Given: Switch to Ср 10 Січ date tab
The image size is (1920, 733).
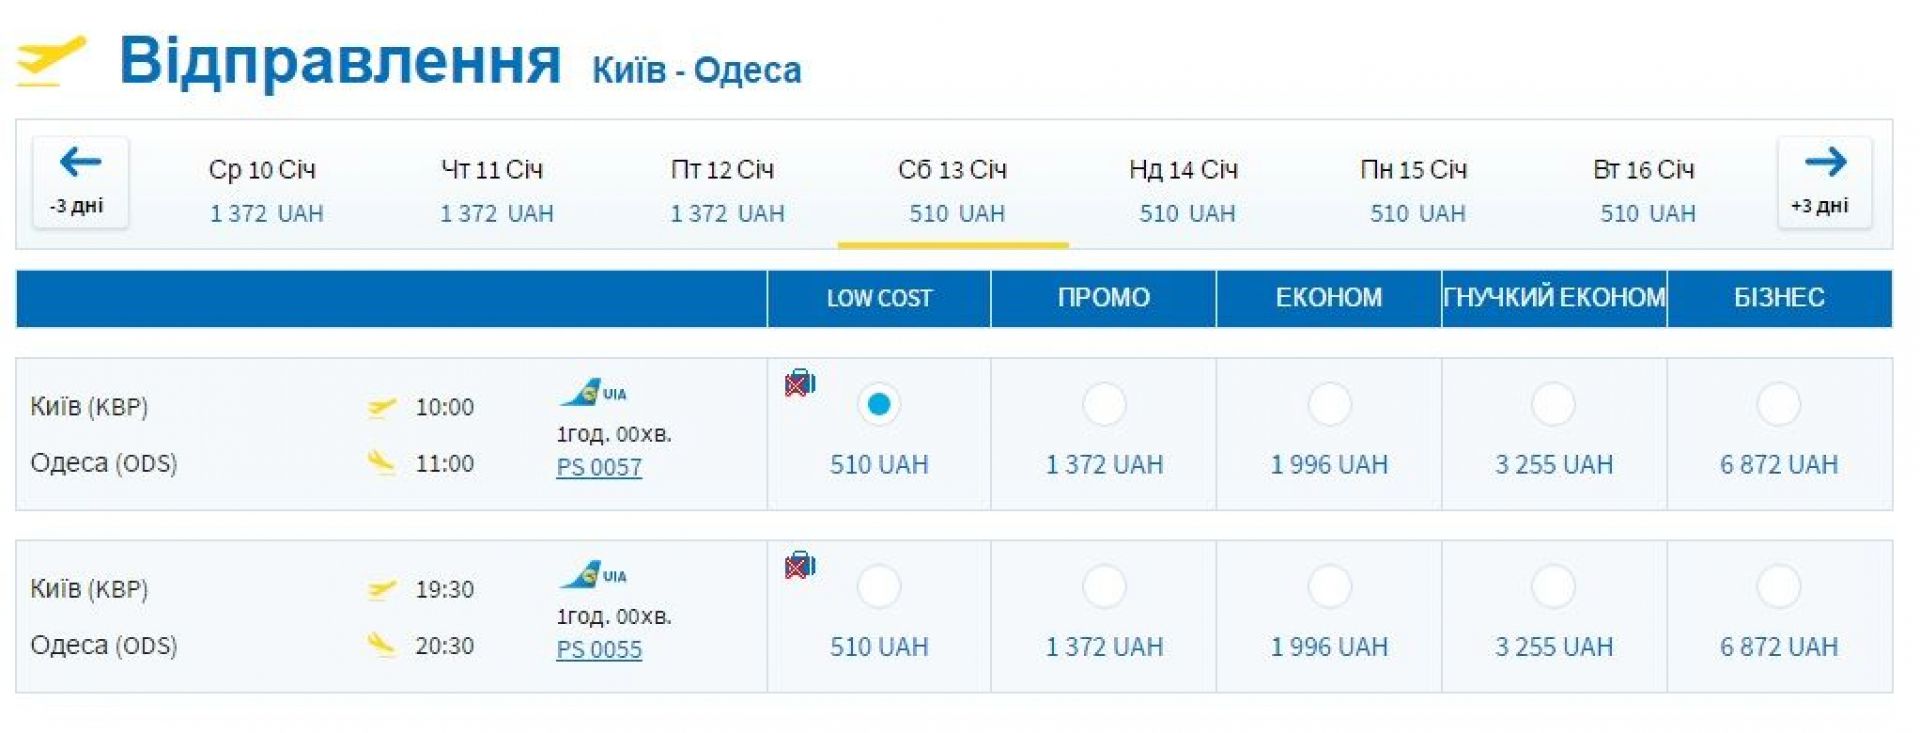Looking at the screenshot, I should [264, 190].
